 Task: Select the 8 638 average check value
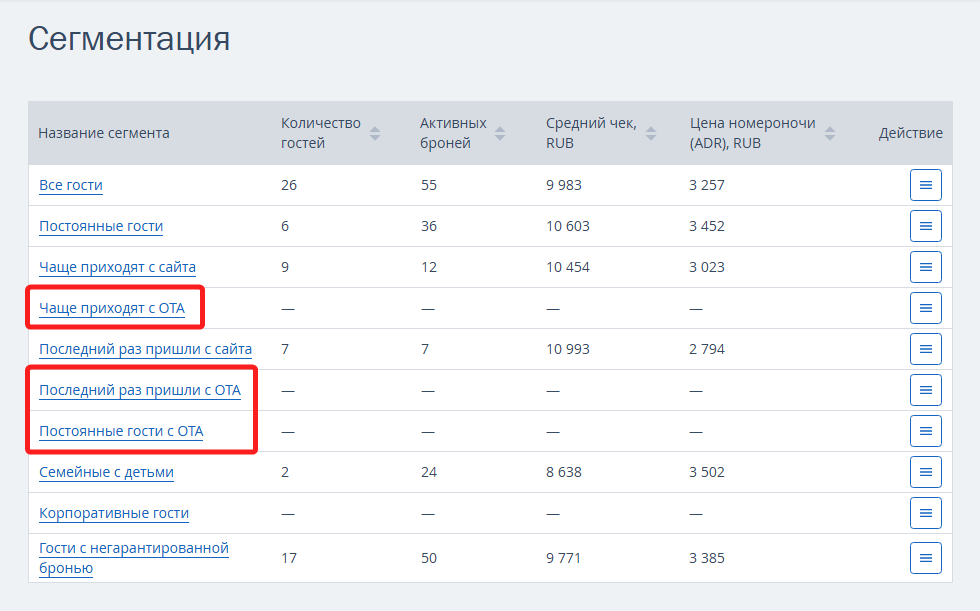coord(564,472)
